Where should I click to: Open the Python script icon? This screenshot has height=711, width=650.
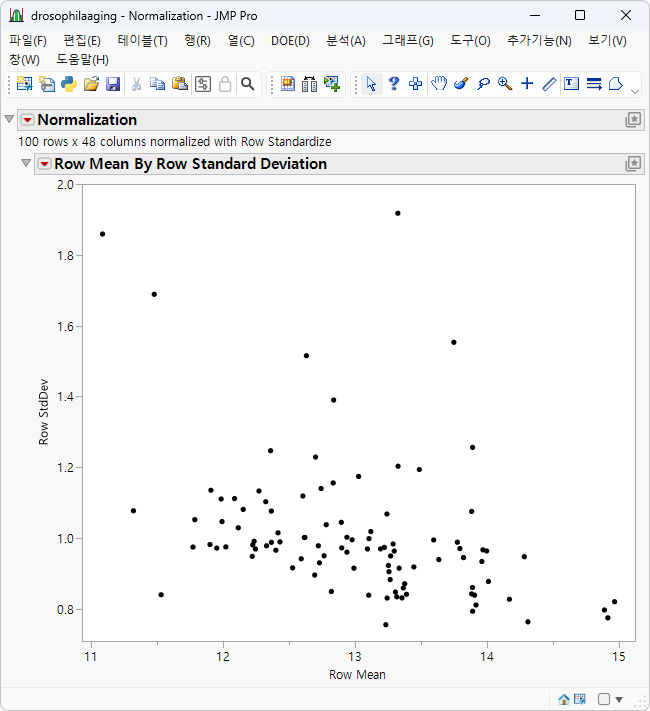click(x=69, y=84)
